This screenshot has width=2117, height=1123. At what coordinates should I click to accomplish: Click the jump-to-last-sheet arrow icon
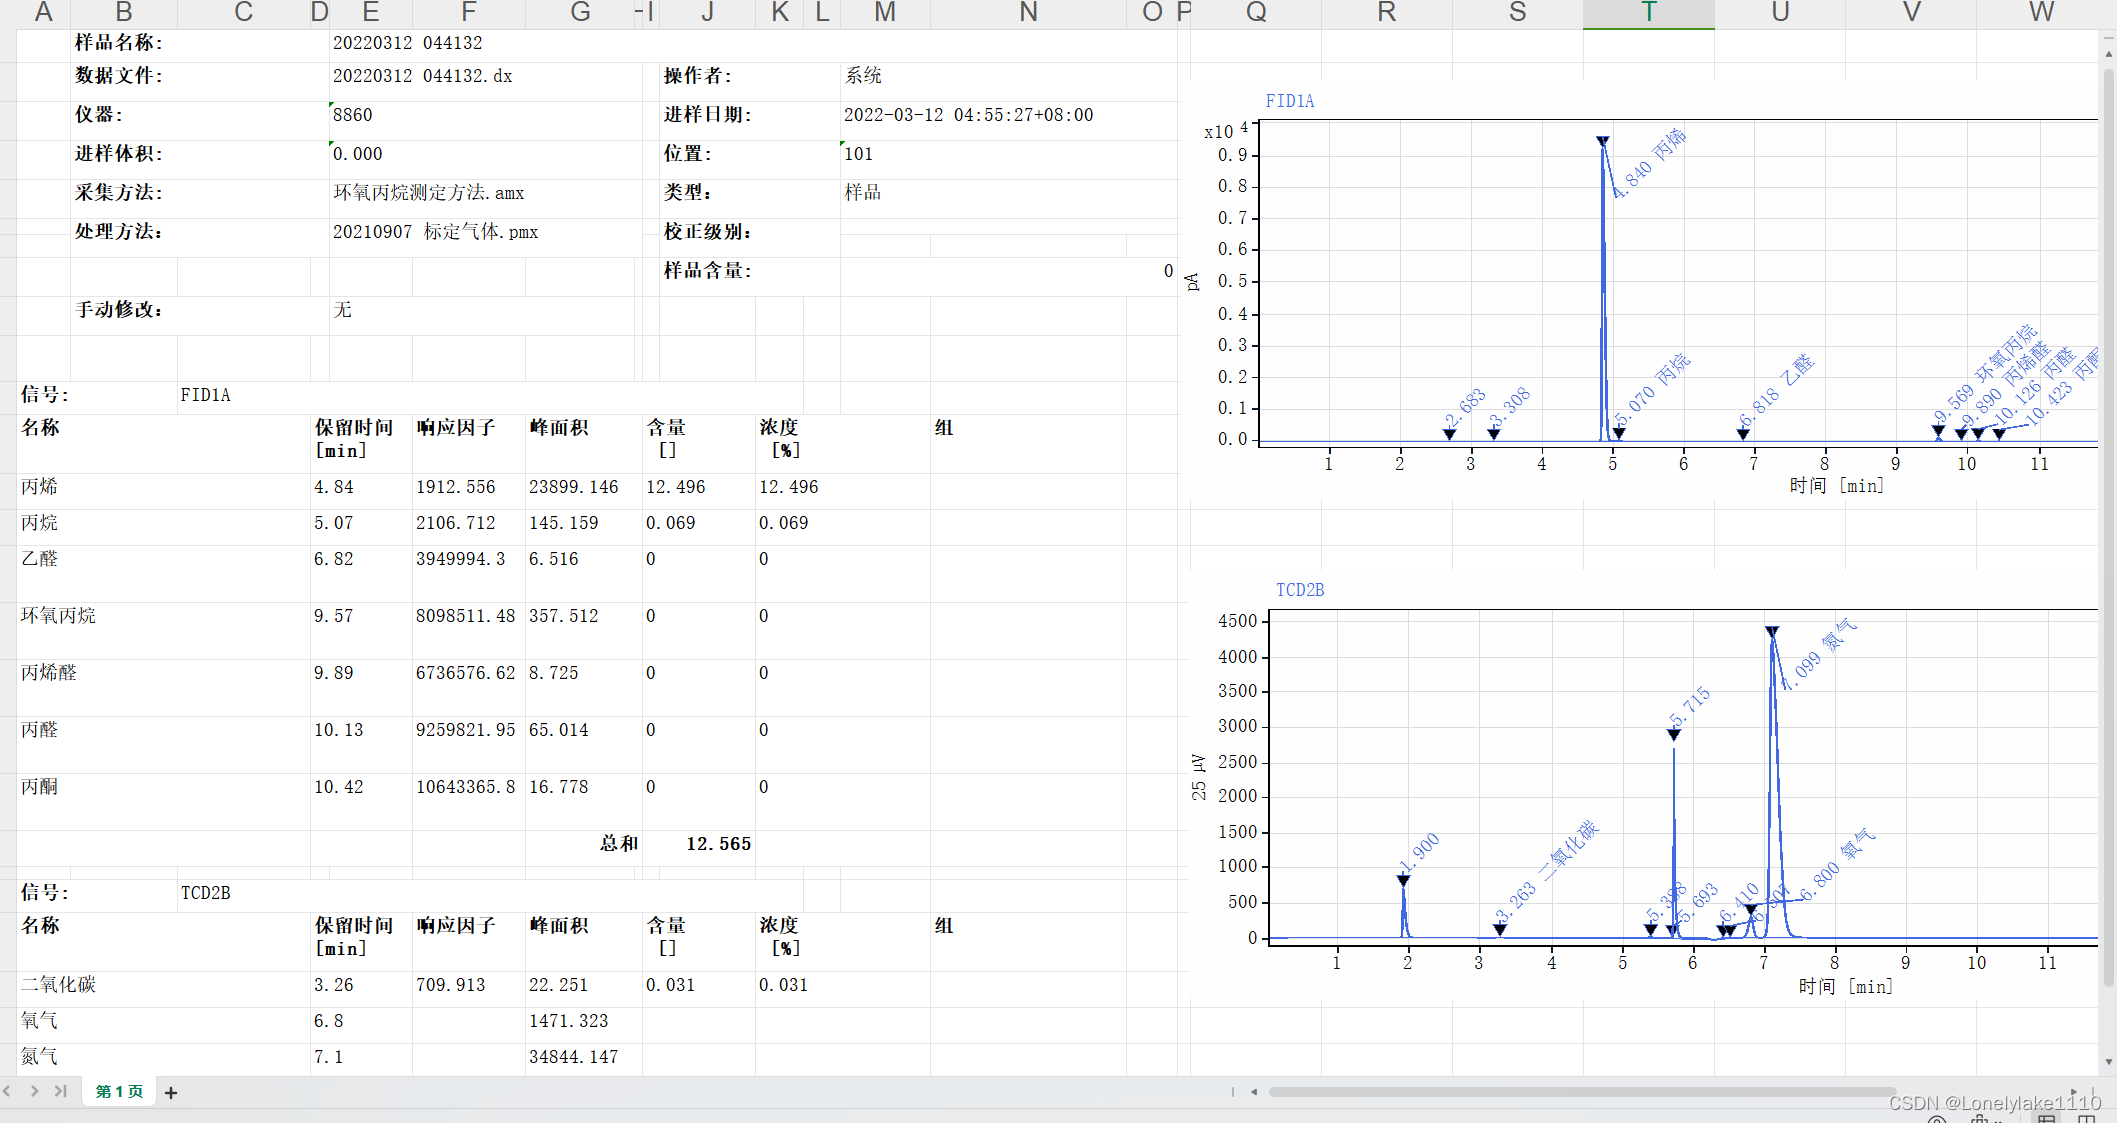[x=60, y=1092]
